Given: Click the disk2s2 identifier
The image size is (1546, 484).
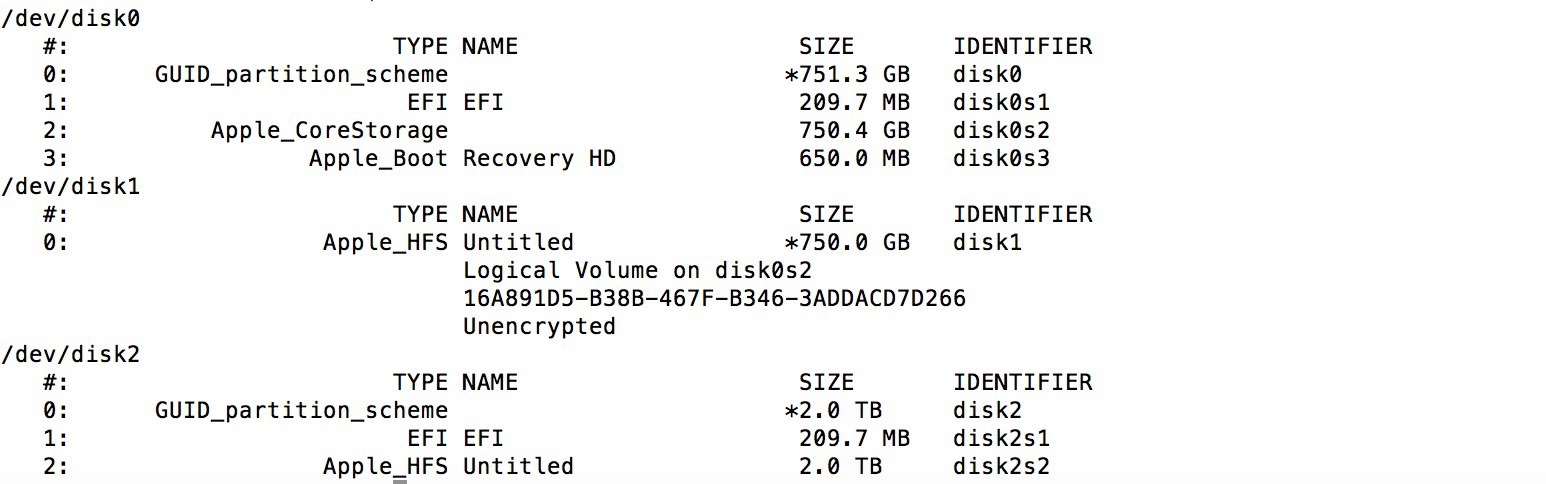Looking at the screenshot, I should coord(1001,466).
